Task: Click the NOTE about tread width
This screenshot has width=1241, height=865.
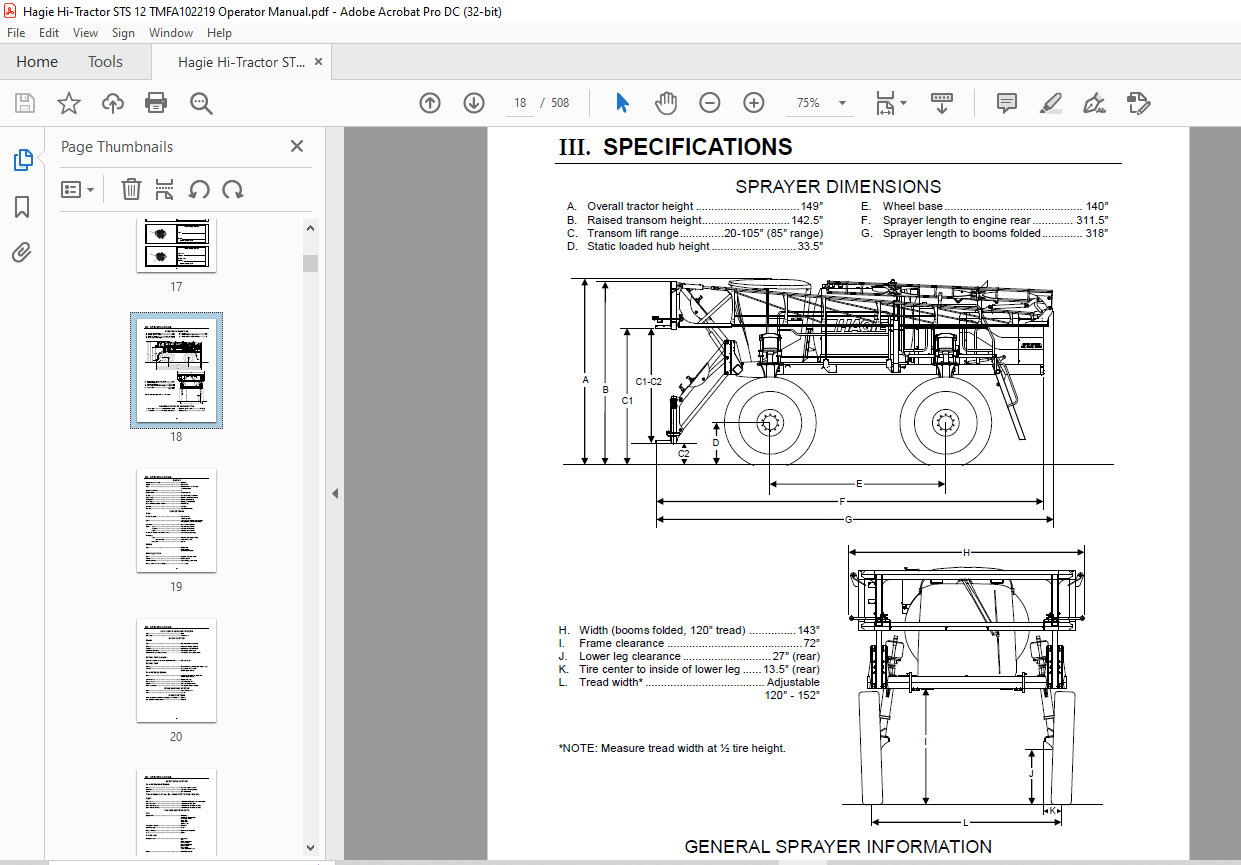Action: coord(672,748)
